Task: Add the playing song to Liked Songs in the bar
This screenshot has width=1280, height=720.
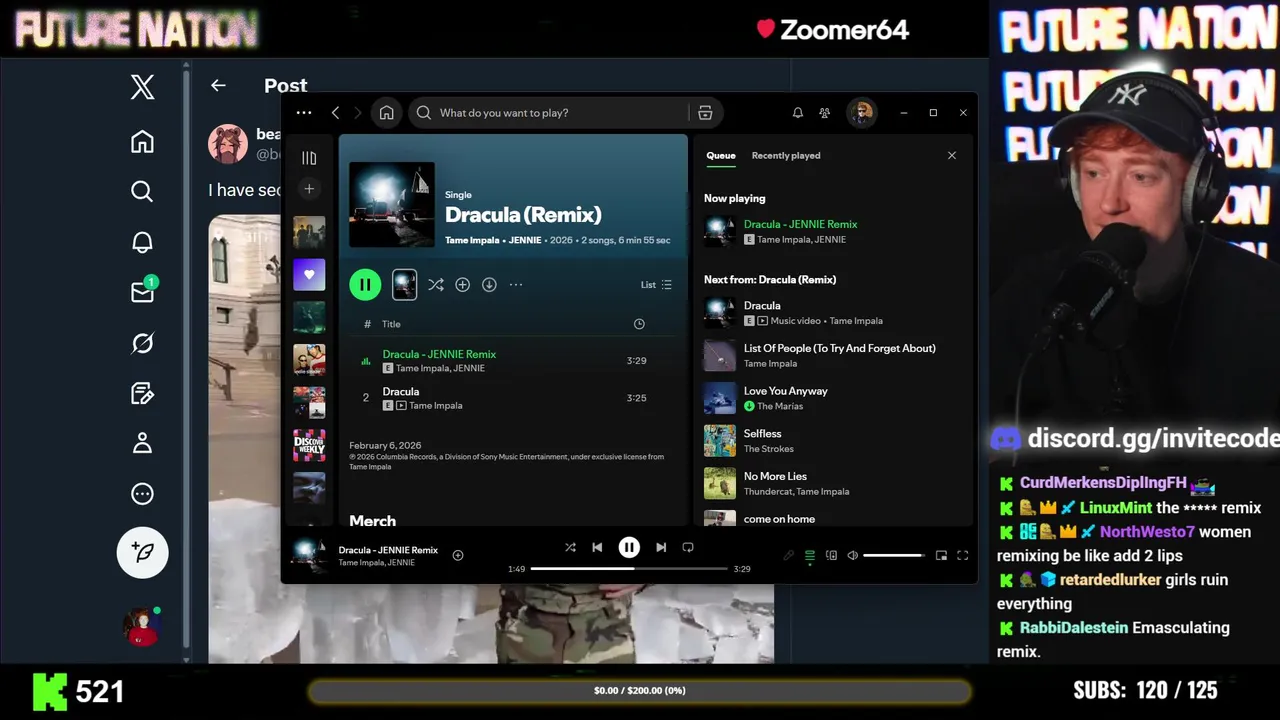Action: pyautogui.click(x=458, y=555)
